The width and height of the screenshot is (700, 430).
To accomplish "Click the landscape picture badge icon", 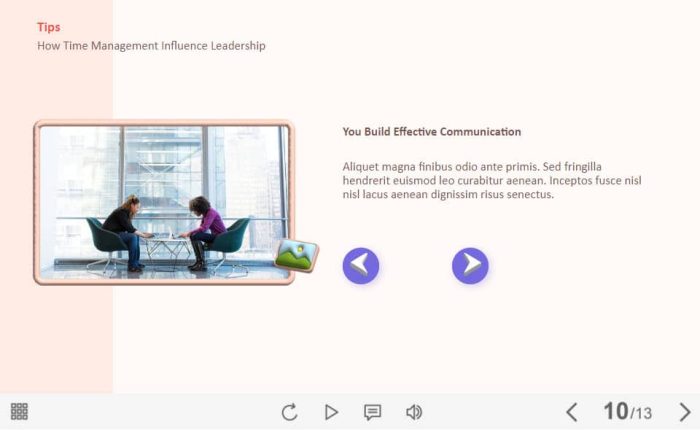I will (296, 255).
